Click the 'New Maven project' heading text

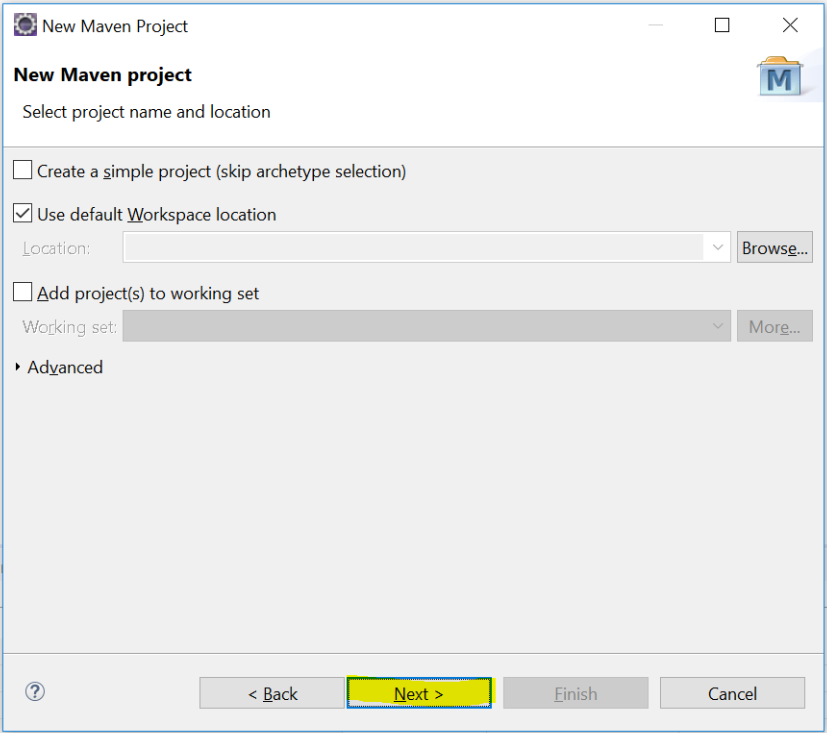pos(102,74)
